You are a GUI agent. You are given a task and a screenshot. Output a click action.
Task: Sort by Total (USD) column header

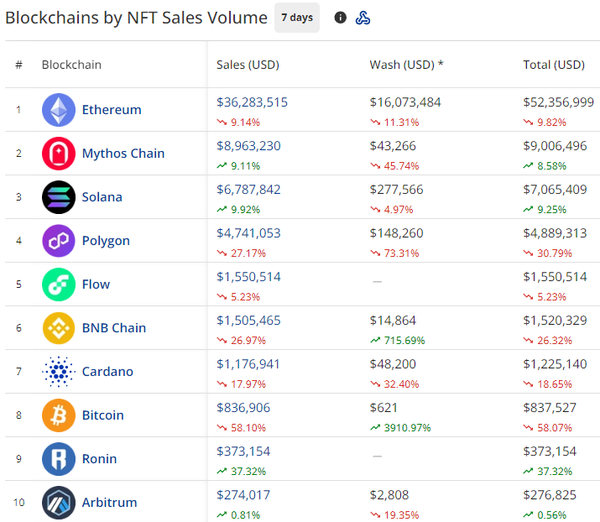(x=553, y=65)
